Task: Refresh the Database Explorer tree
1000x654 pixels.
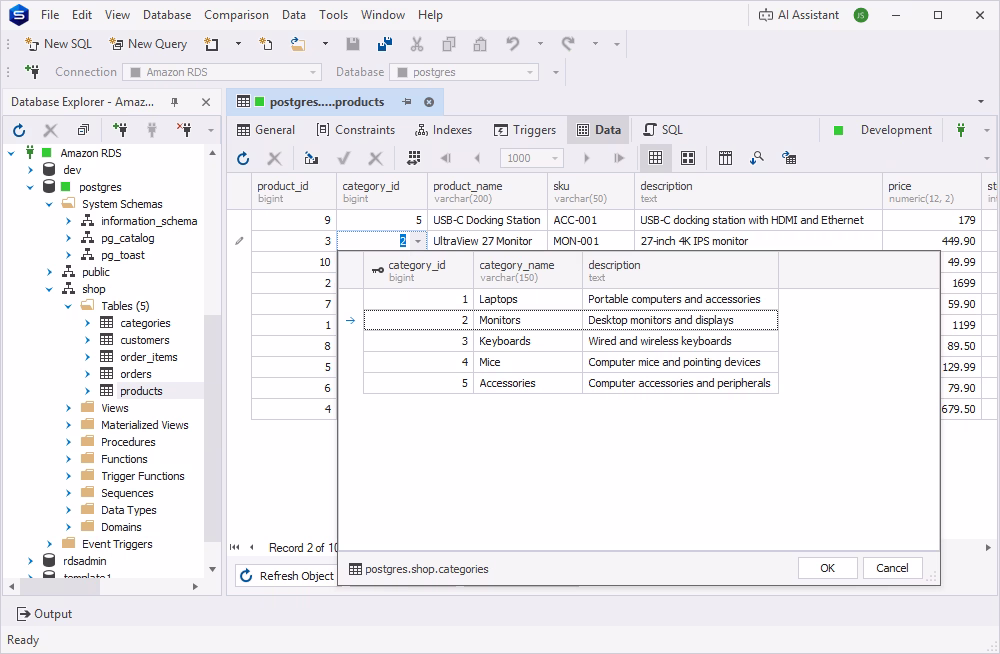Action: [19, 130]
